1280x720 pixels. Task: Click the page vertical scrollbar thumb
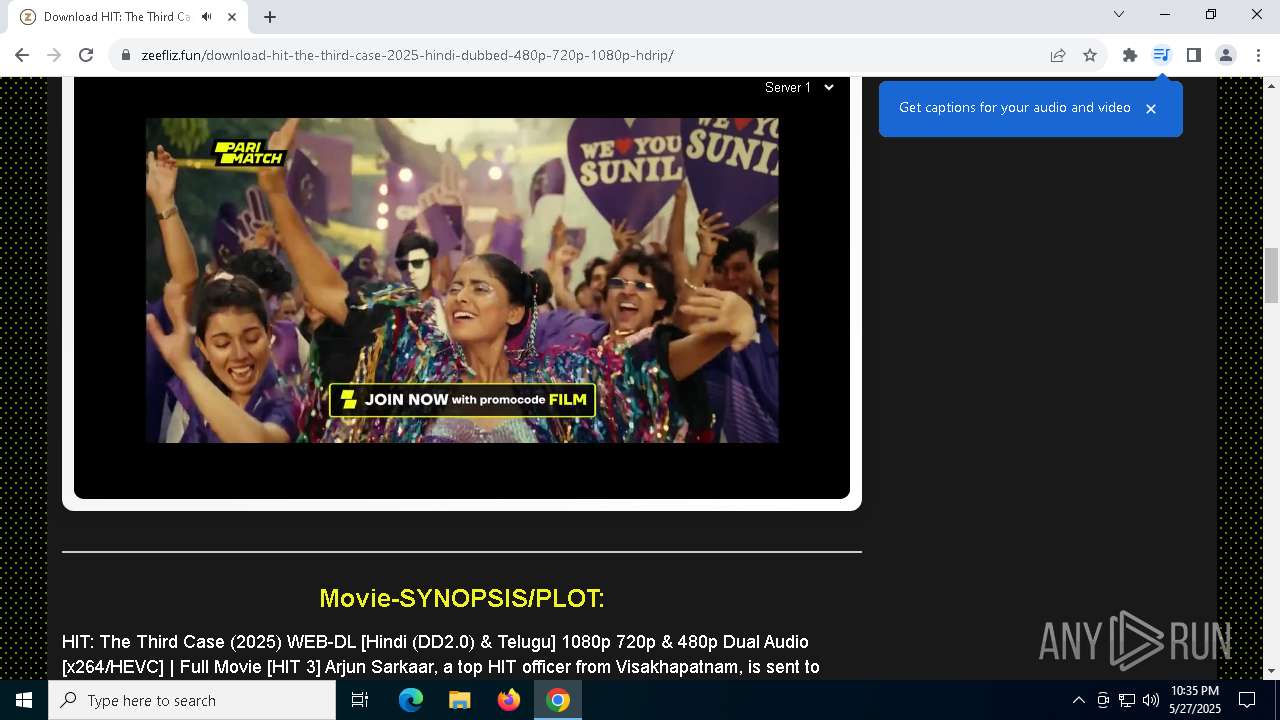1271,274
